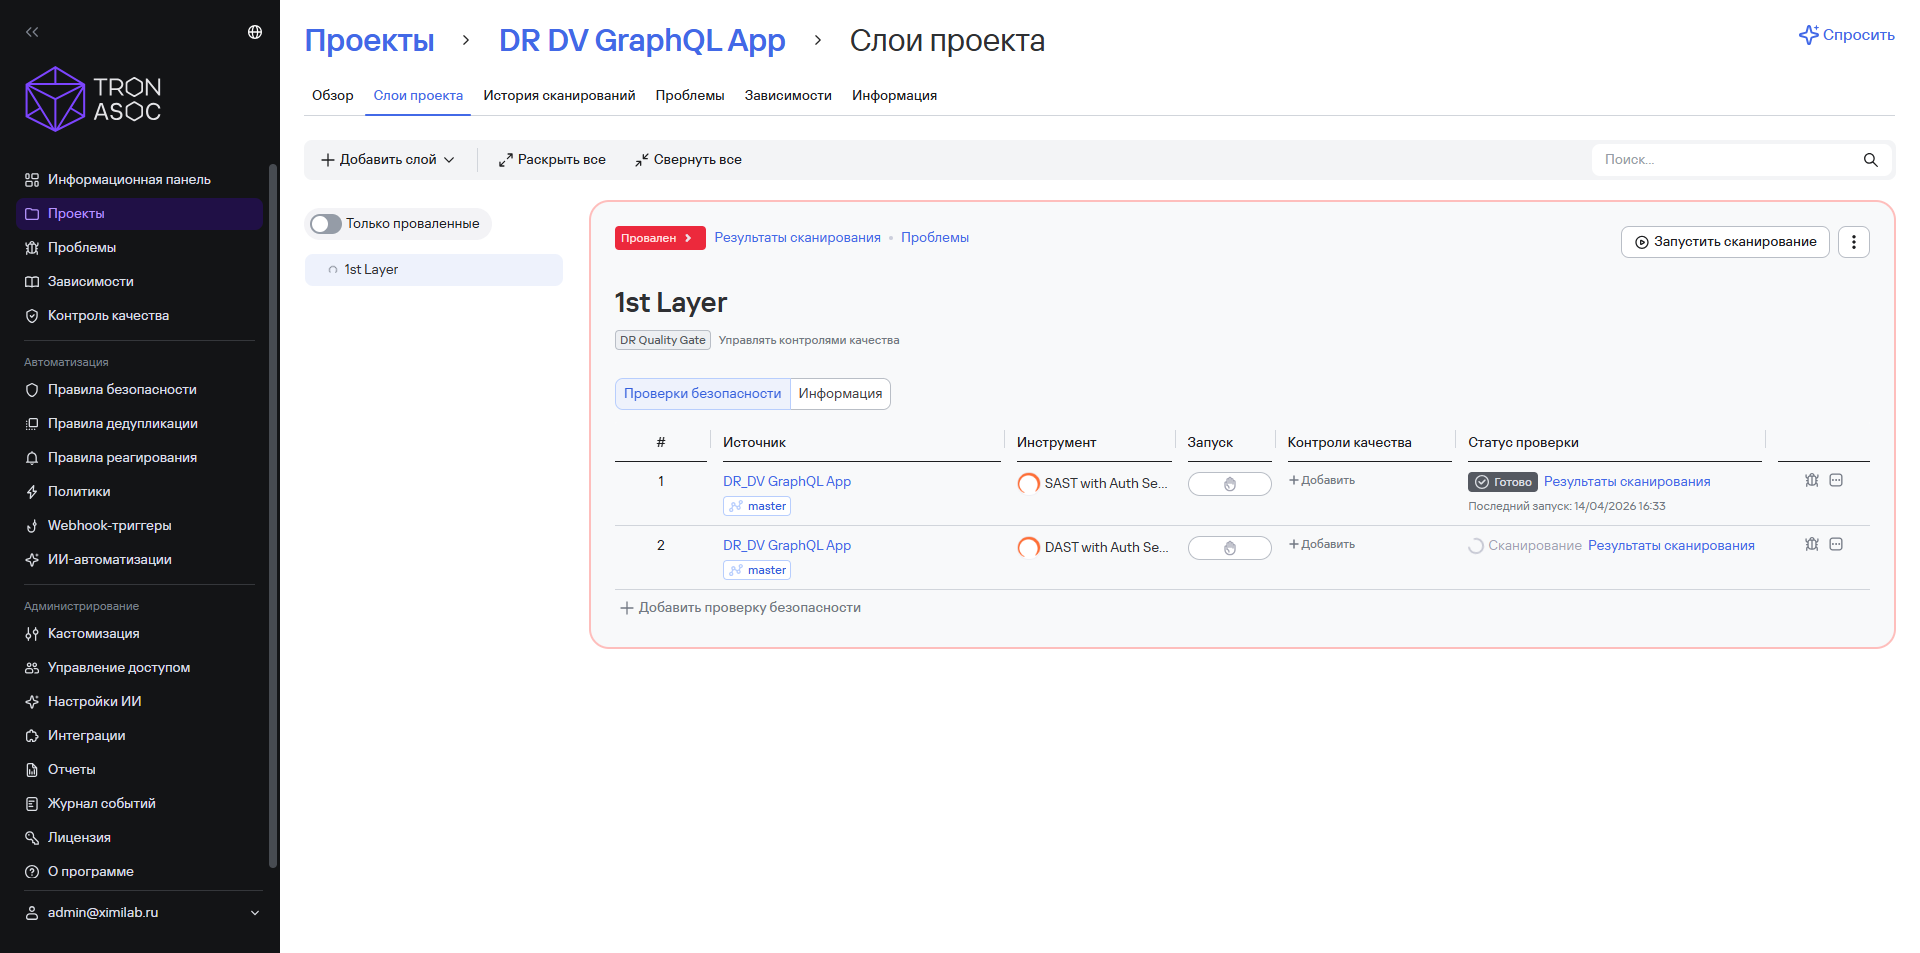
Task: Click Запустить сканирование button
Action: point(1725,242)
